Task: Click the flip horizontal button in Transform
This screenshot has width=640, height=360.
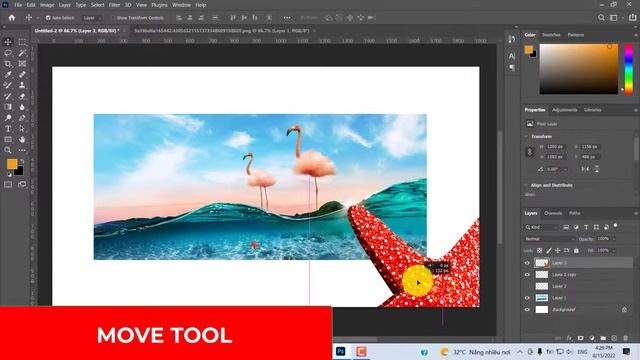Action: [585, 169]
